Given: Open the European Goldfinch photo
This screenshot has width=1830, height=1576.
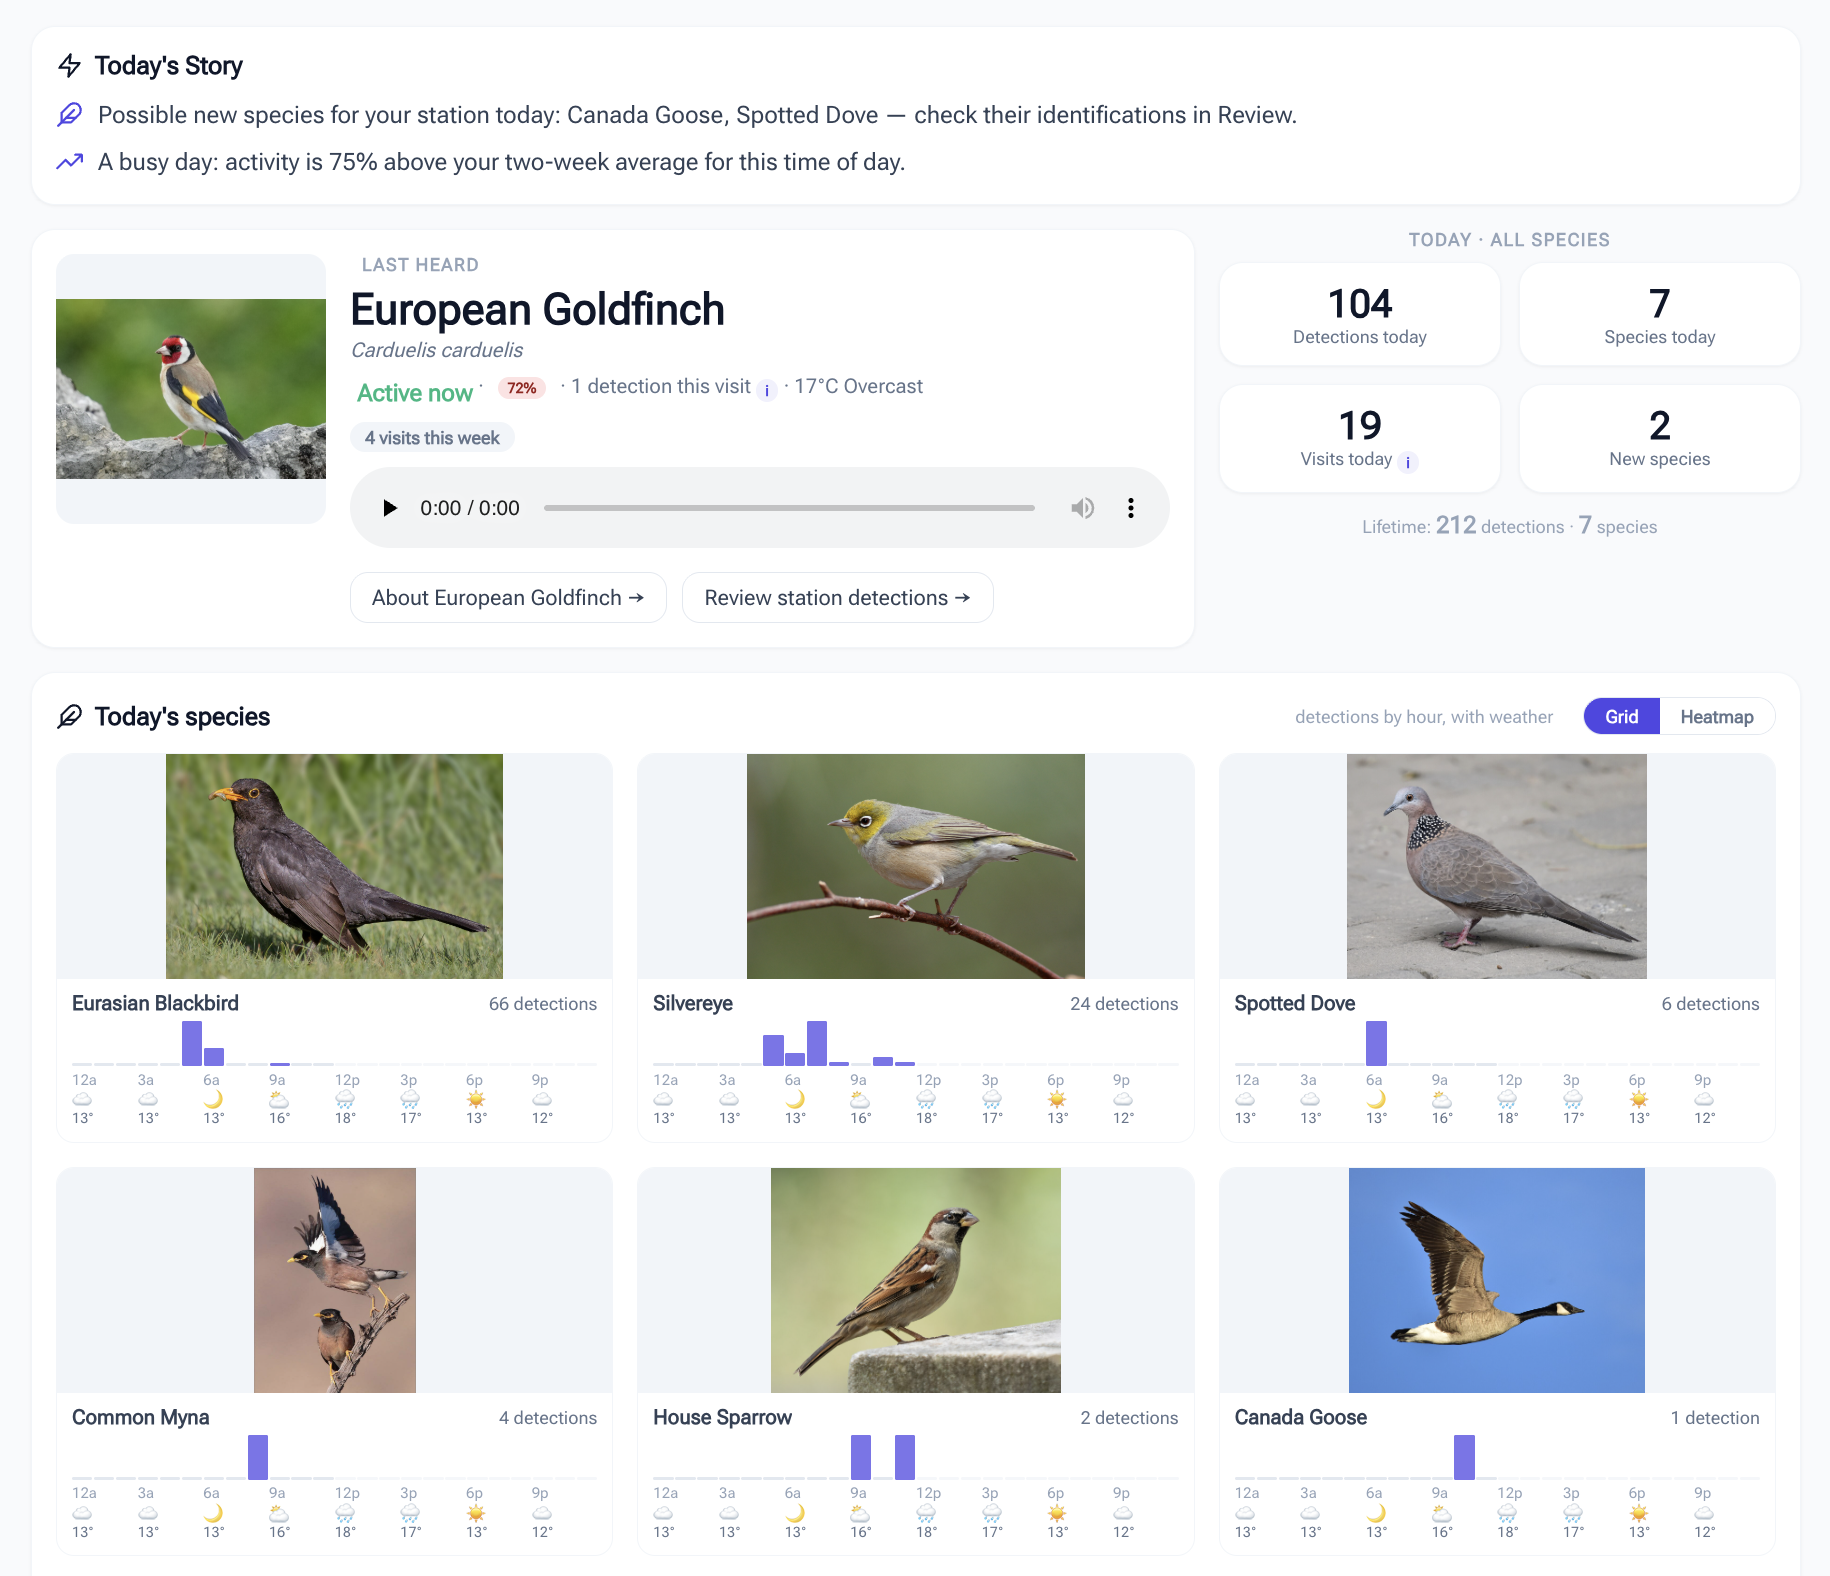Looking at the screenshot, I should click(x=191, y=388).
